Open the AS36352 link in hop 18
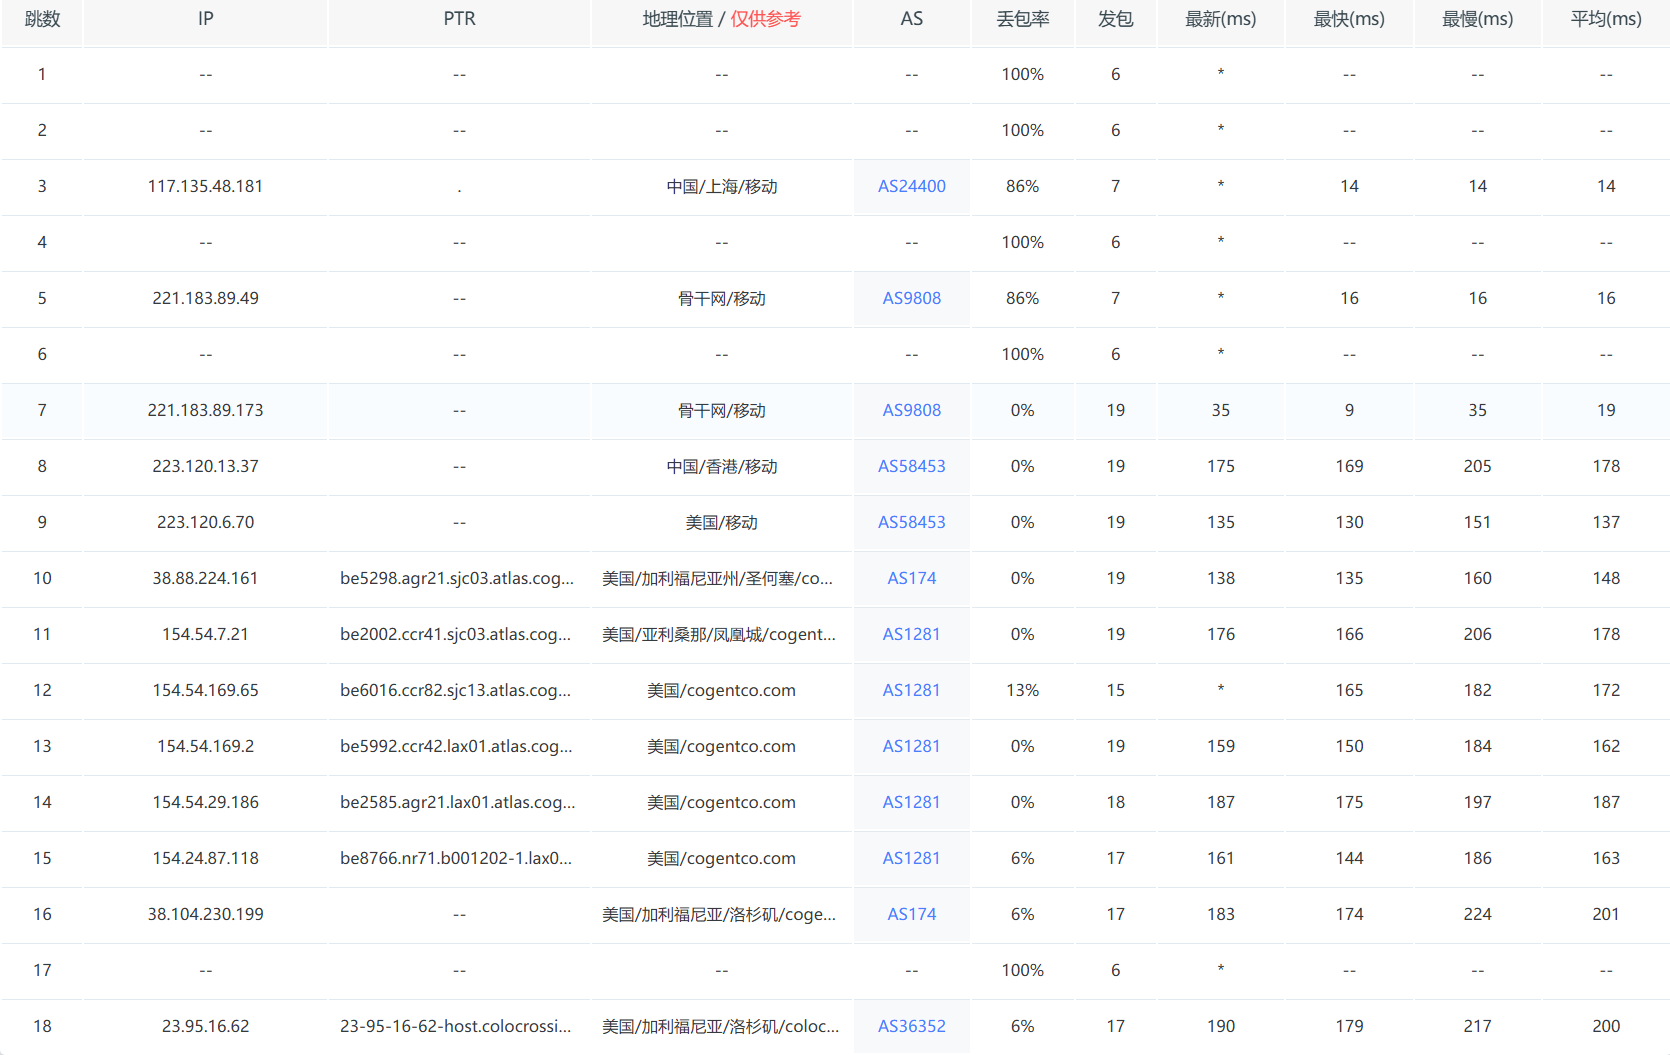This screenshot has width=1670, height=1055. click(x=911, y=1026)
